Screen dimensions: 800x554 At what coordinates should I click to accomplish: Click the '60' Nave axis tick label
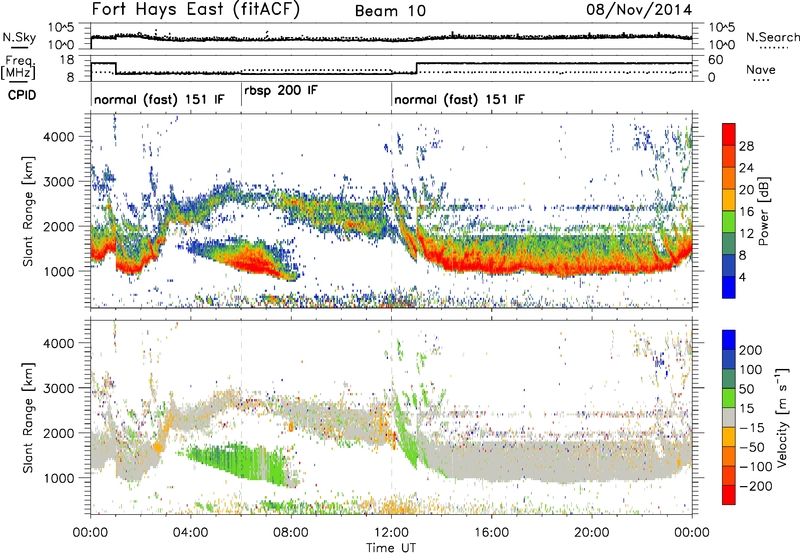pyautogui.click(x=716, y=60)
